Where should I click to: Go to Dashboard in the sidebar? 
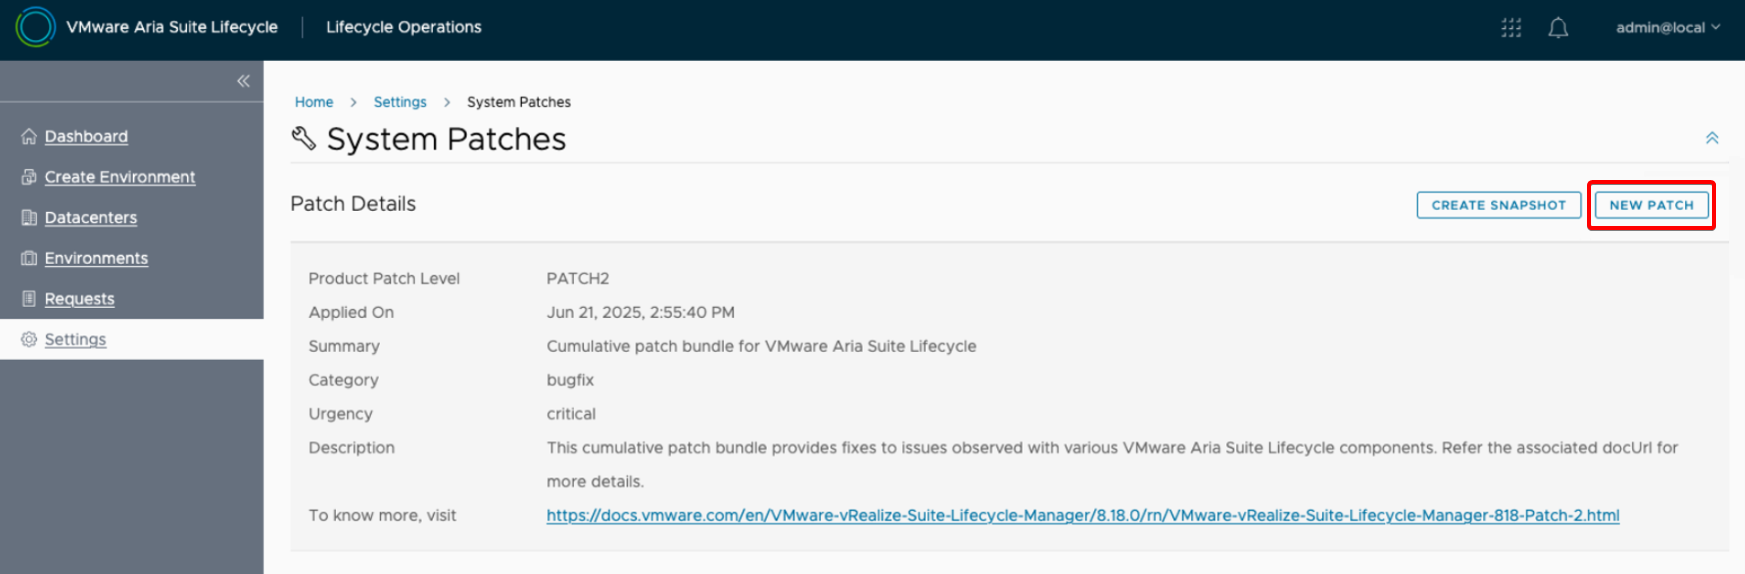click(86, 137)
